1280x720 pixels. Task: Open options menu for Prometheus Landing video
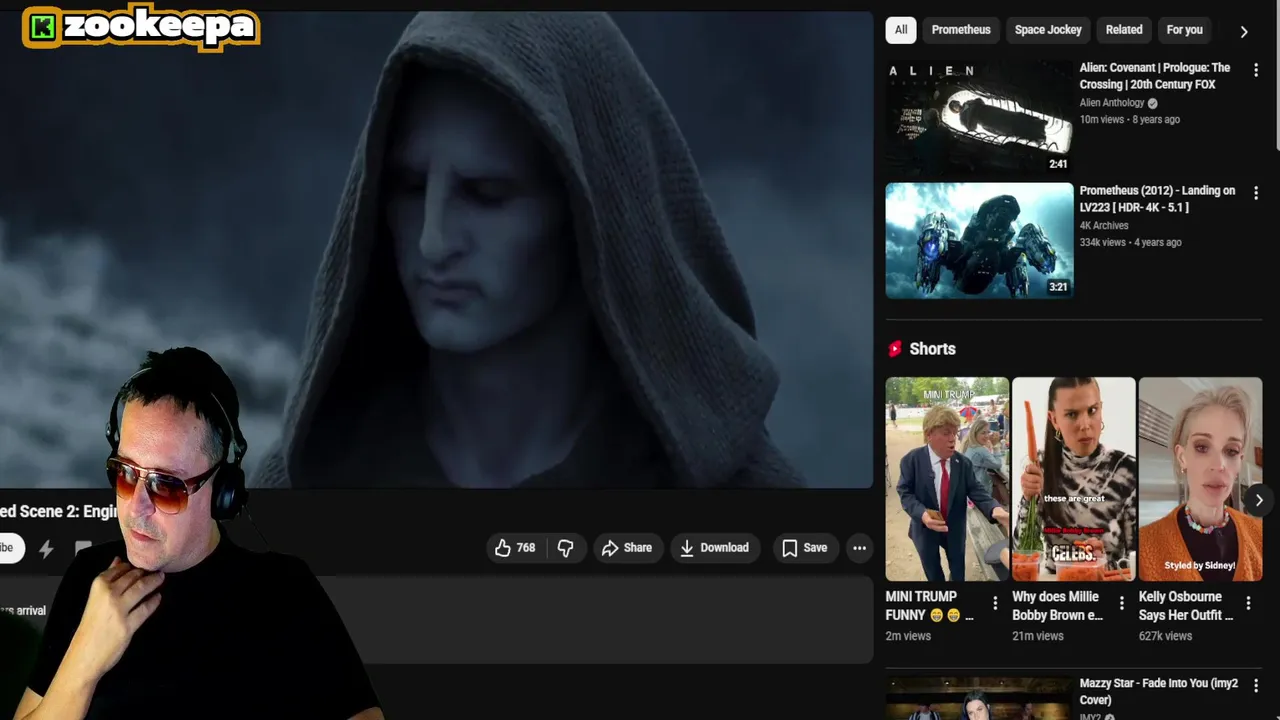click(1256, 193)
